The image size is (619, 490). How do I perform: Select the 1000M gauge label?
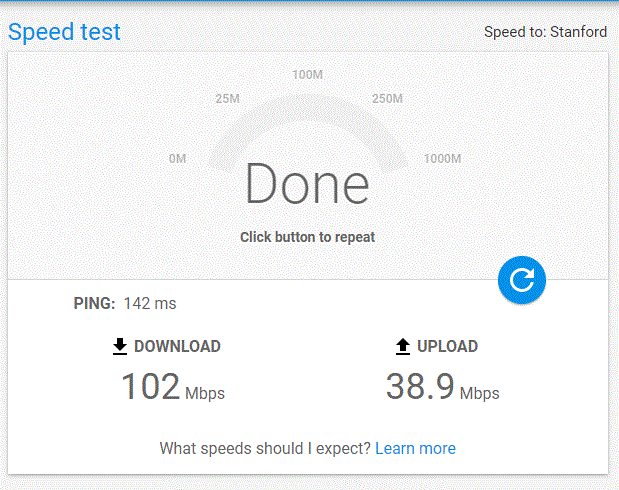tap(442, 159)
